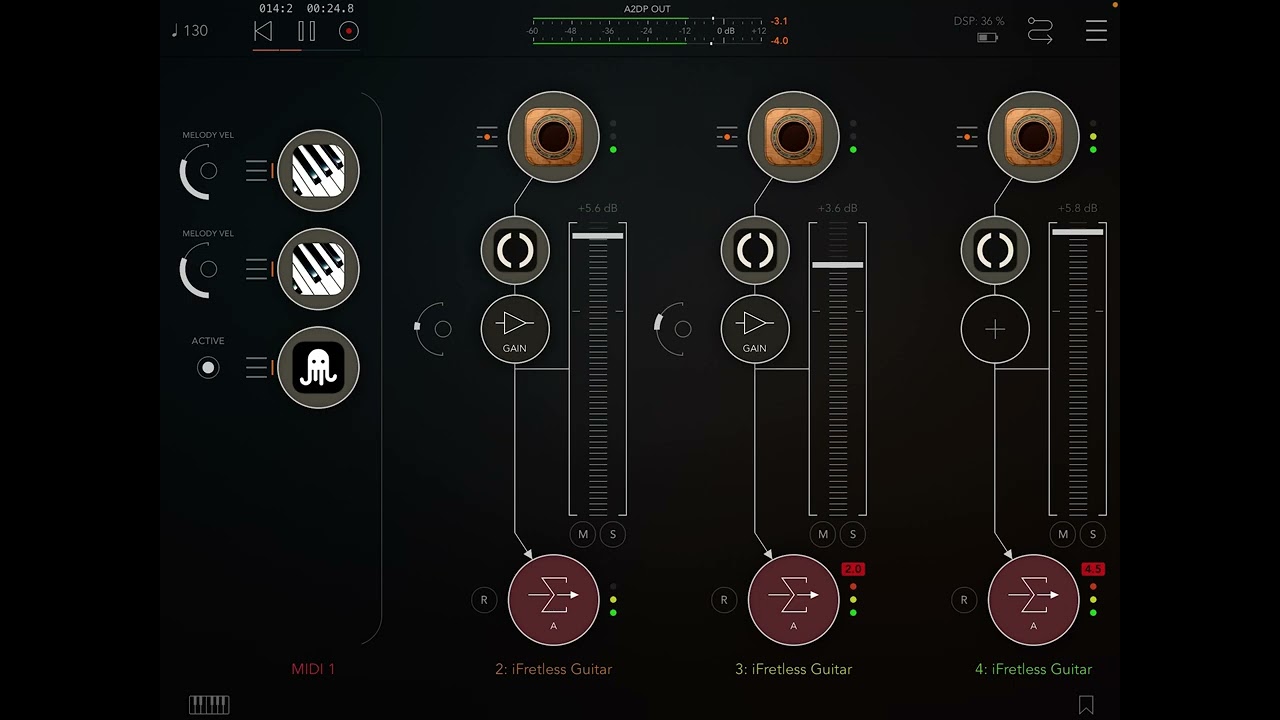Image resolution: width=1280 pixels, height=720 pixels.
Task: Select the 00:24.8 time display
Action: tap(330, 9)
